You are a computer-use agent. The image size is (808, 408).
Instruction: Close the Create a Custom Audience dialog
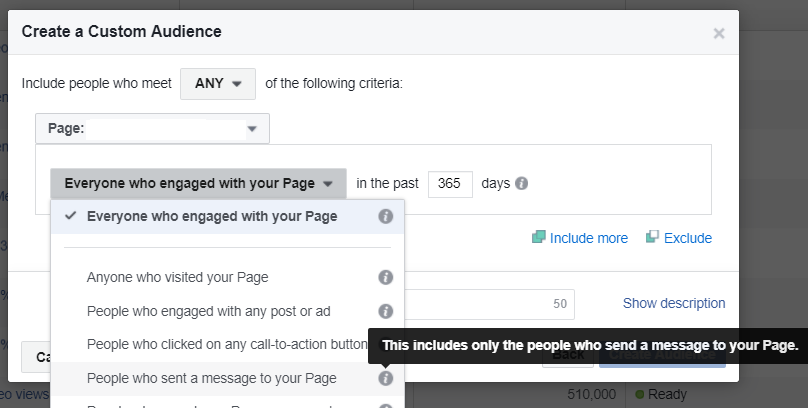[718, 33]
